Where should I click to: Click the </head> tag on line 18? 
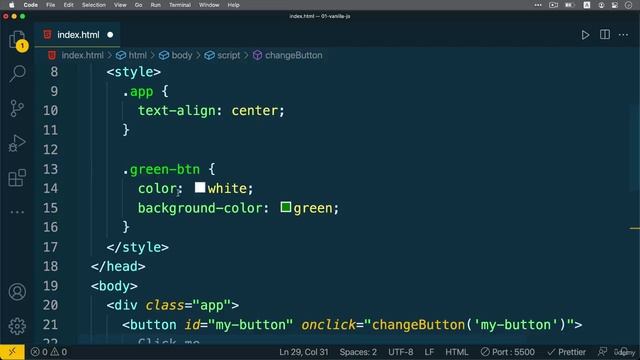tap(118, 266)
